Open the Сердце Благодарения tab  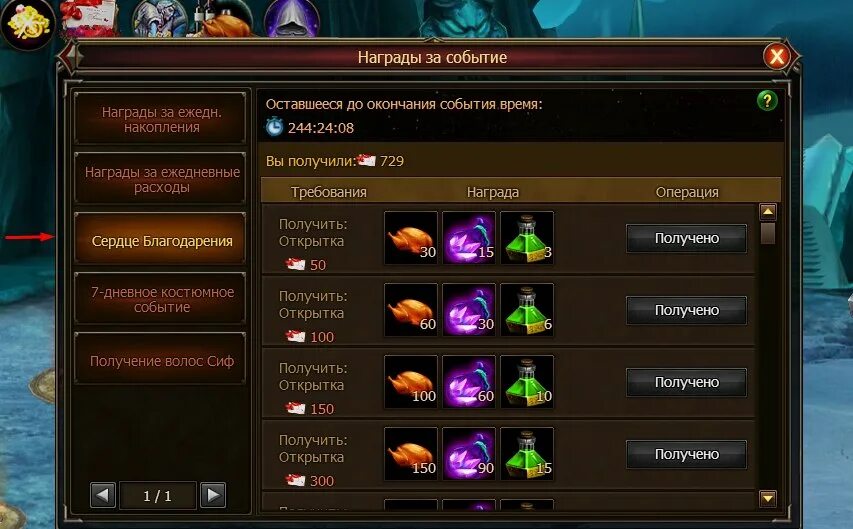161,239
